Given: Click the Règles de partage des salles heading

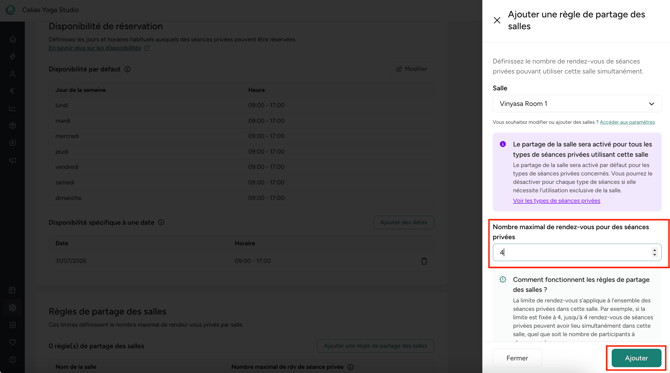Looking at the screenshot, I should click(107, 311).
